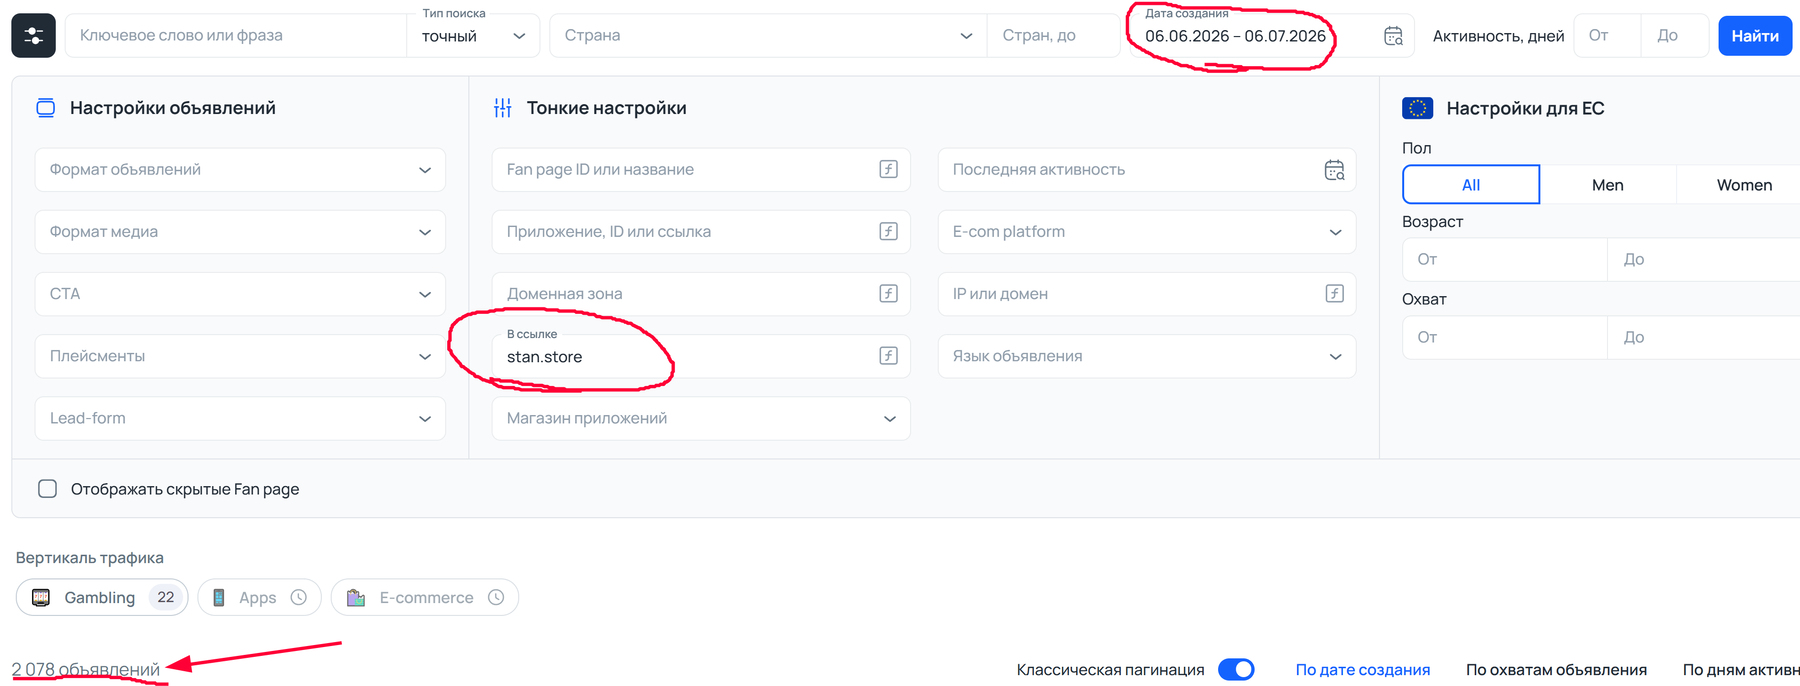Click the function icon in Доменная зона field

[x=888, y=293]
